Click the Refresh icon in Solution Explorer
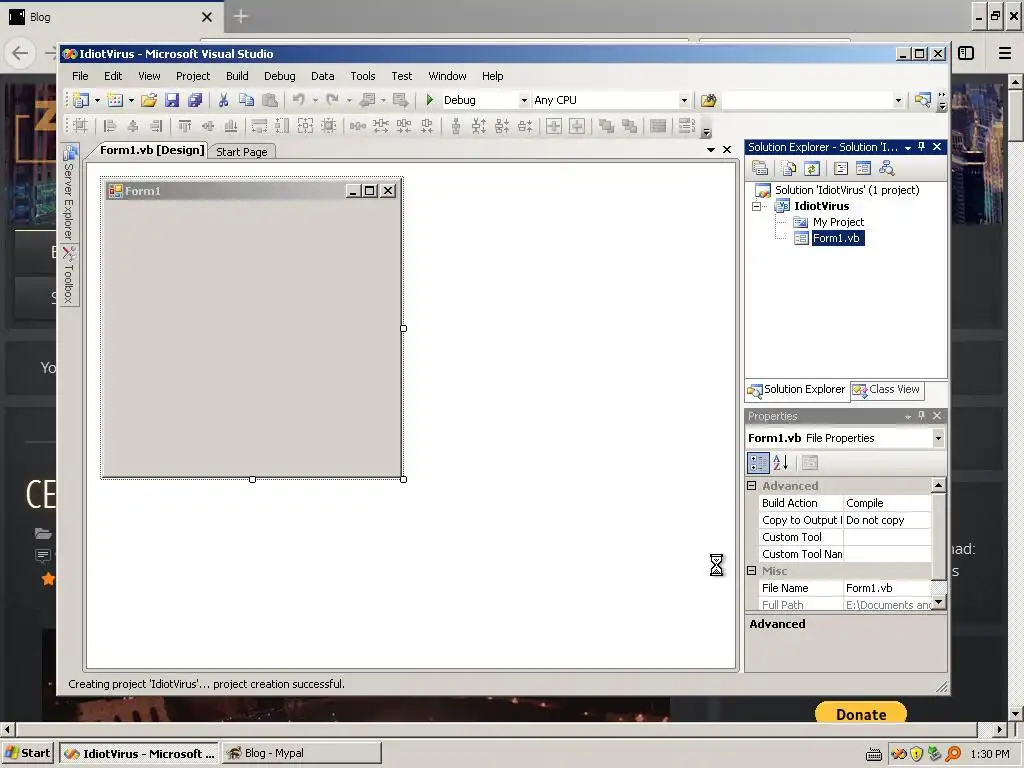 pos(812,168)
